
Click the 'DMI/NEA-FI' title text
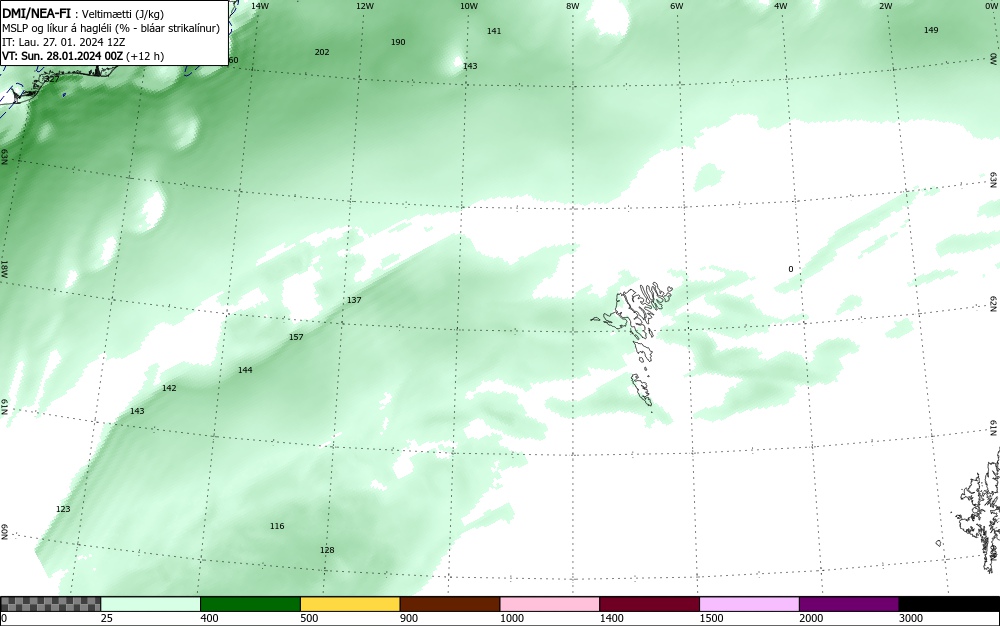click(36, 13)
